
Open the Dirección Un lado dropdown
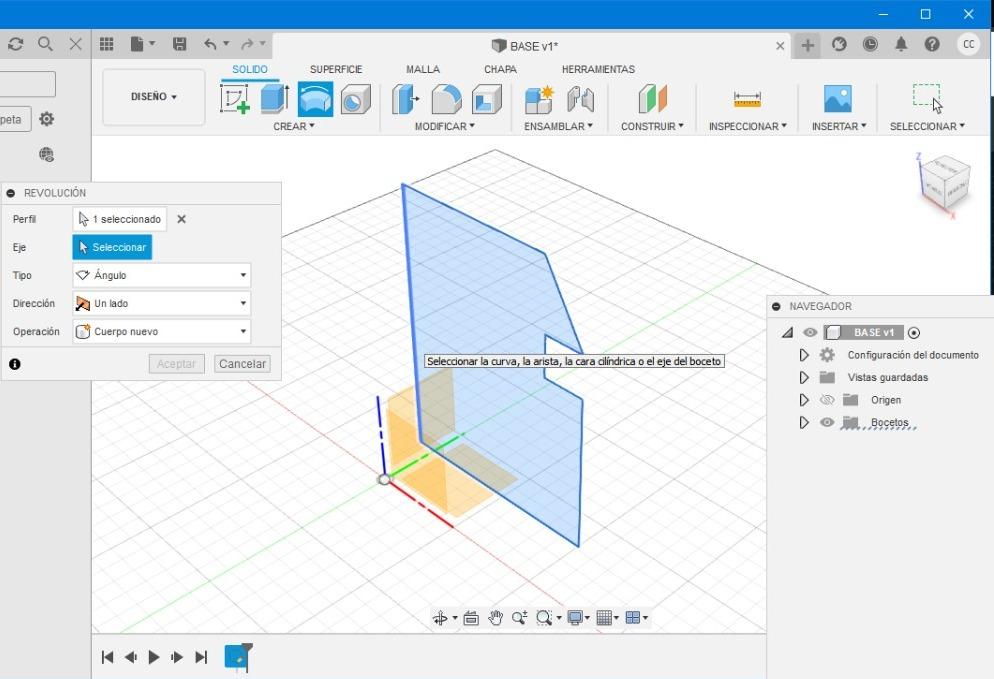point(162,303)
